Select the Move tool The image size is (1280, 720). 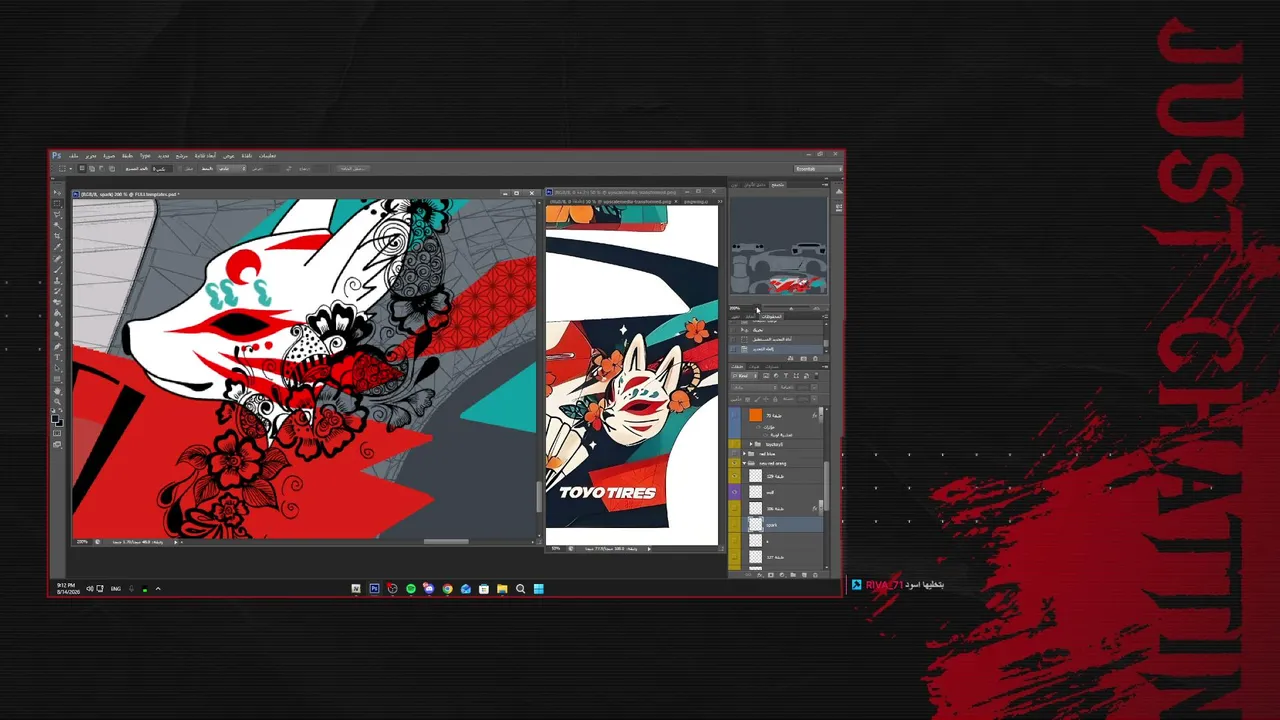click(x=57, y=193)
